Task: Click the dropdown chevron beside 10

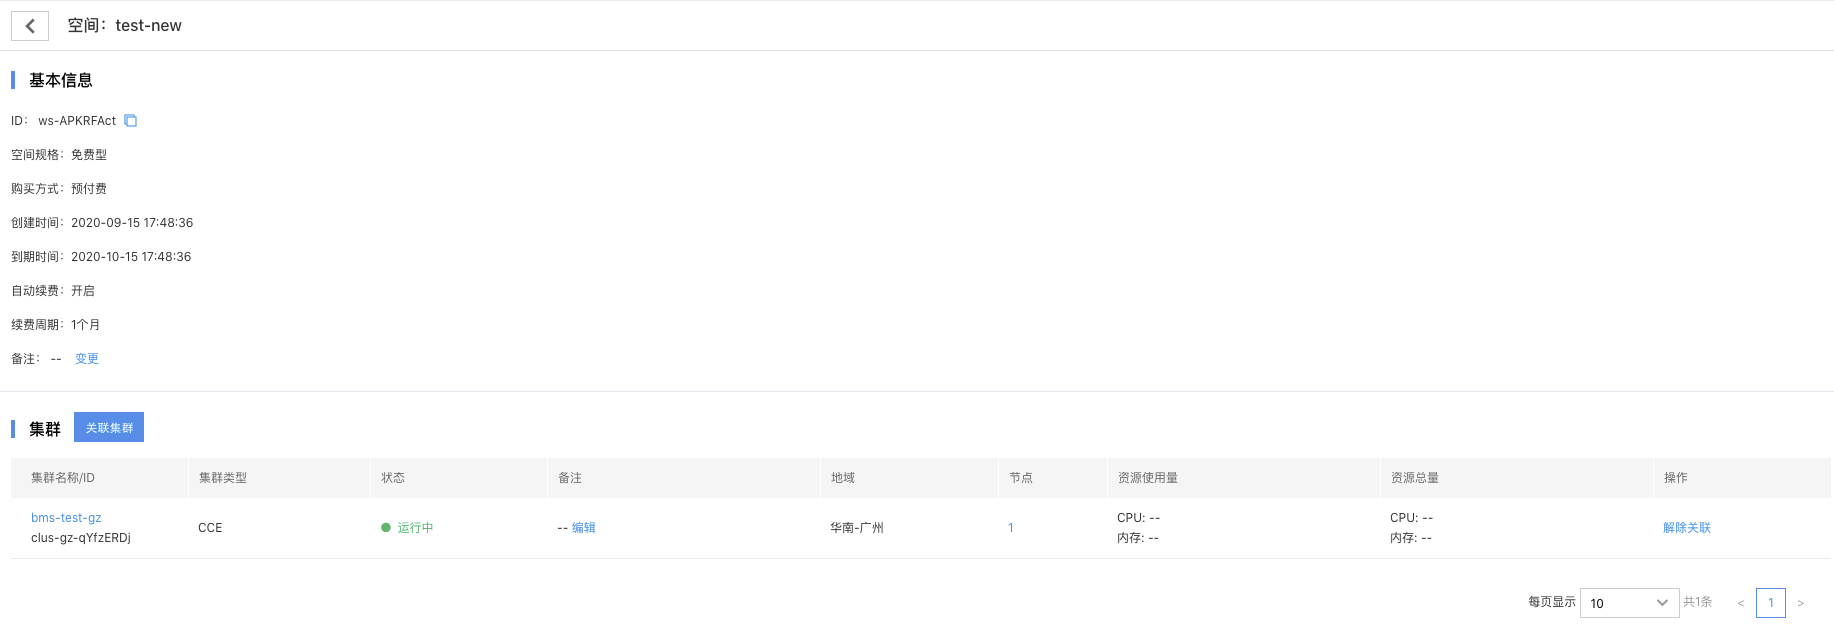Action: [x=1662, y=603]
